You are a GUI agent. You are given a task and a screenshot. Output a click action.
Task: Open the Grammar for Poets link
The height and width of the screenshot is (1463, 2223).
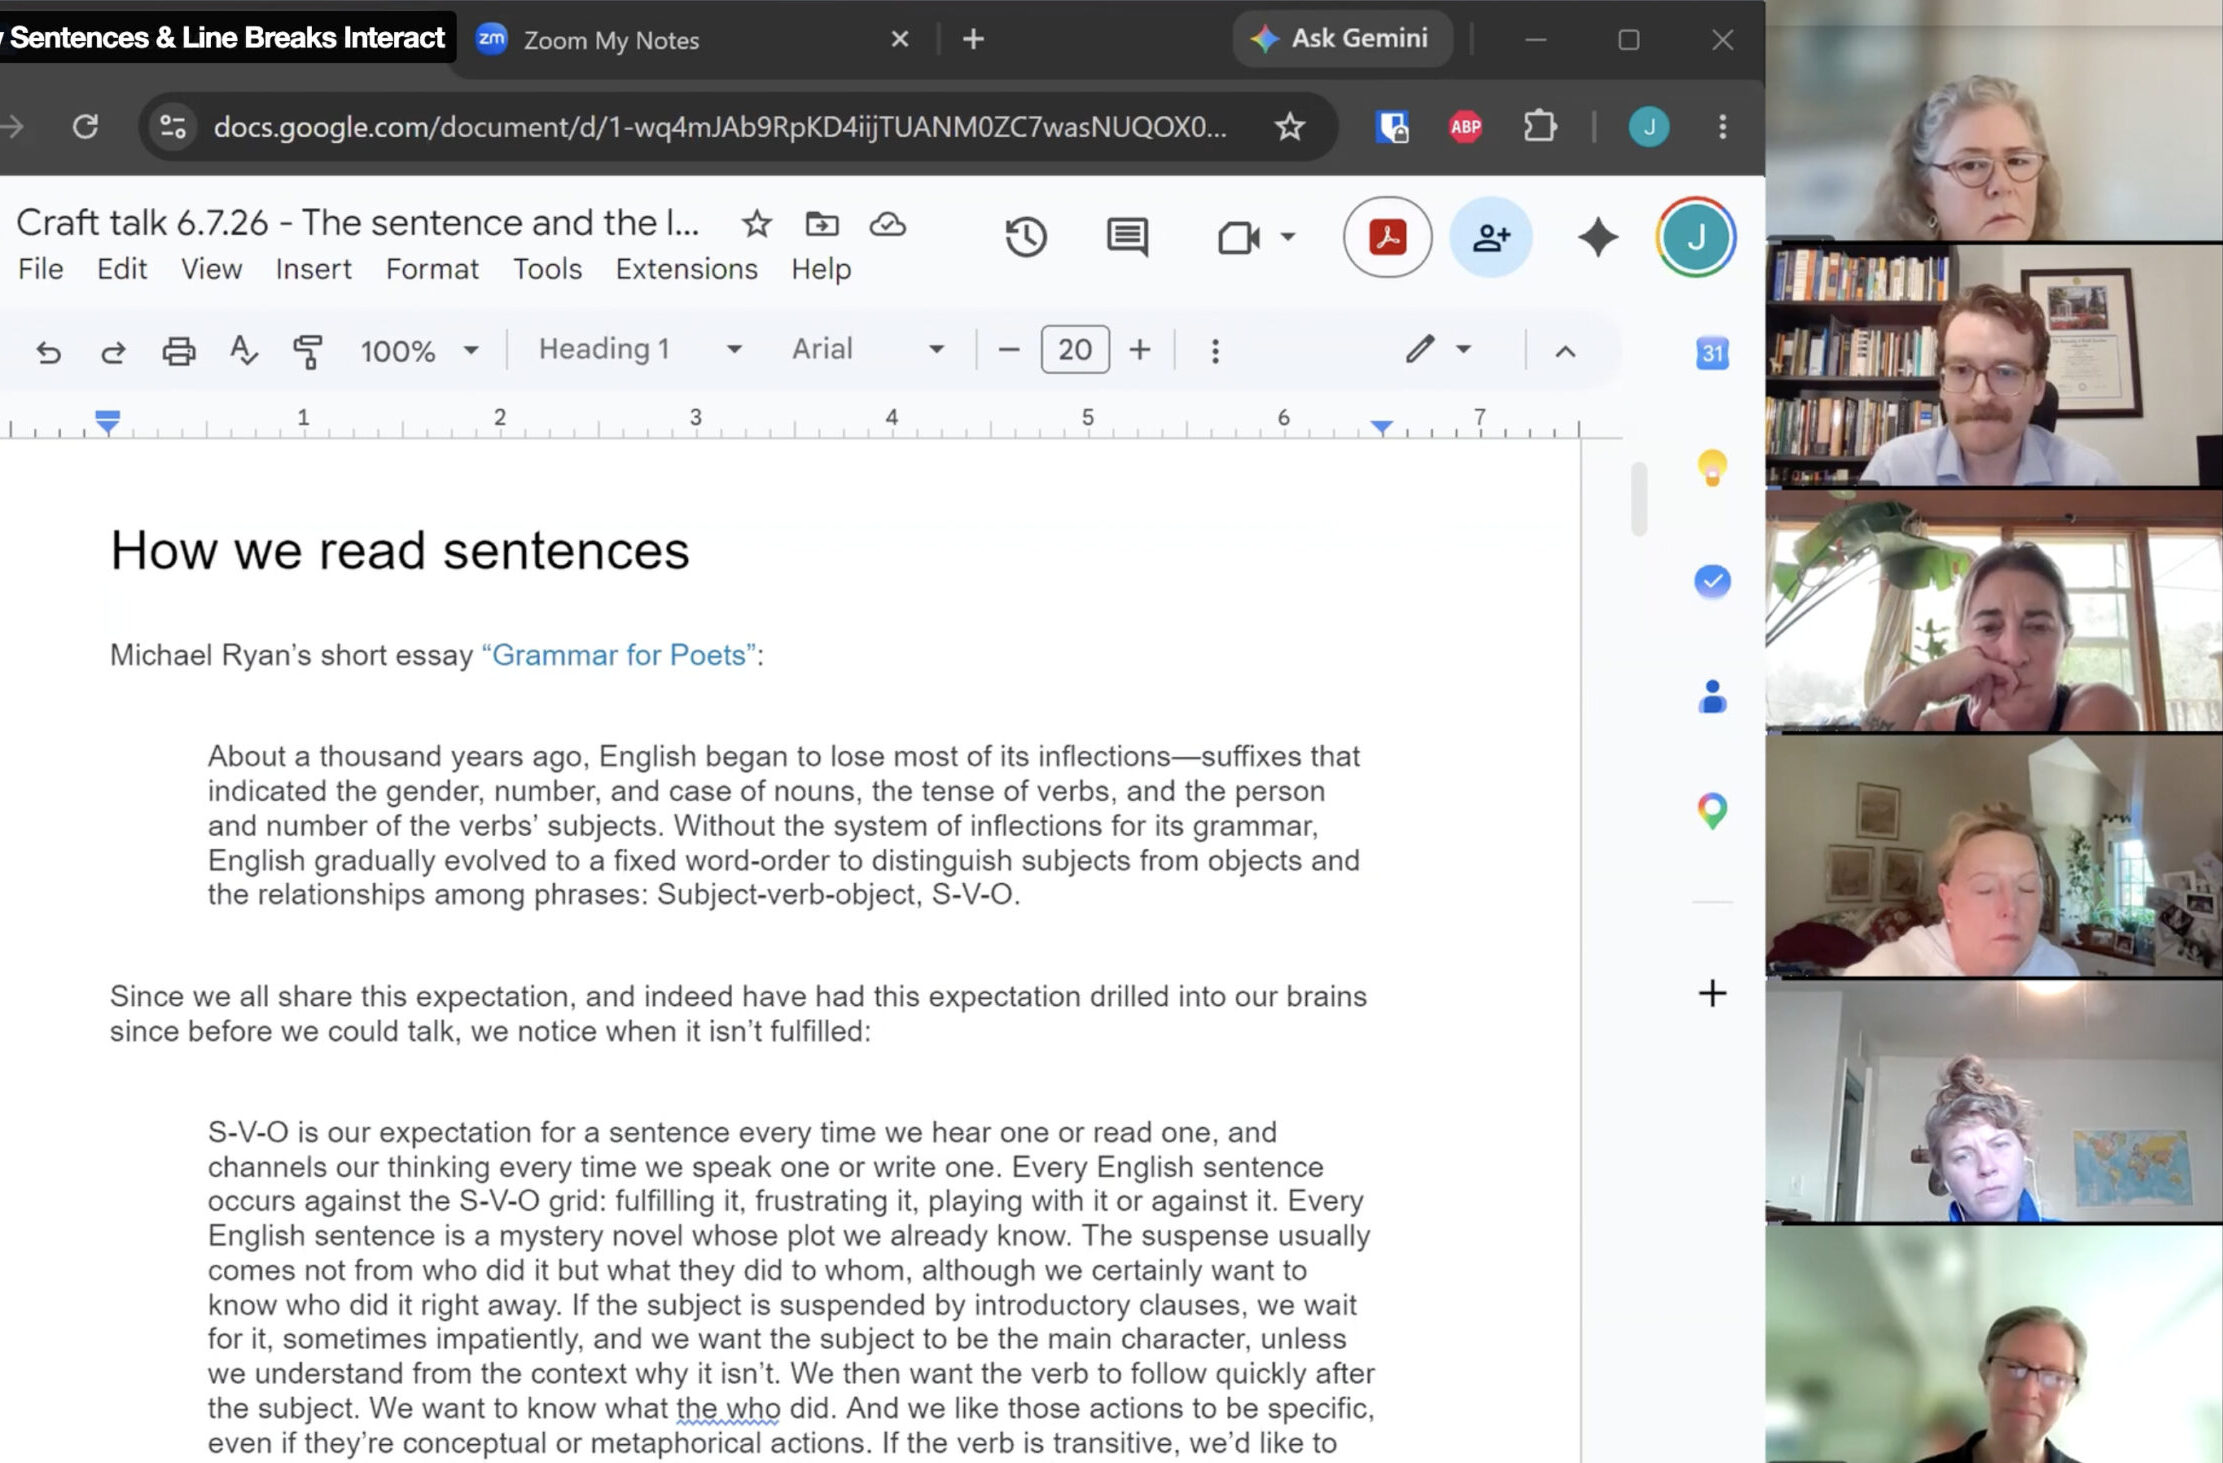[x=618, y=655]
